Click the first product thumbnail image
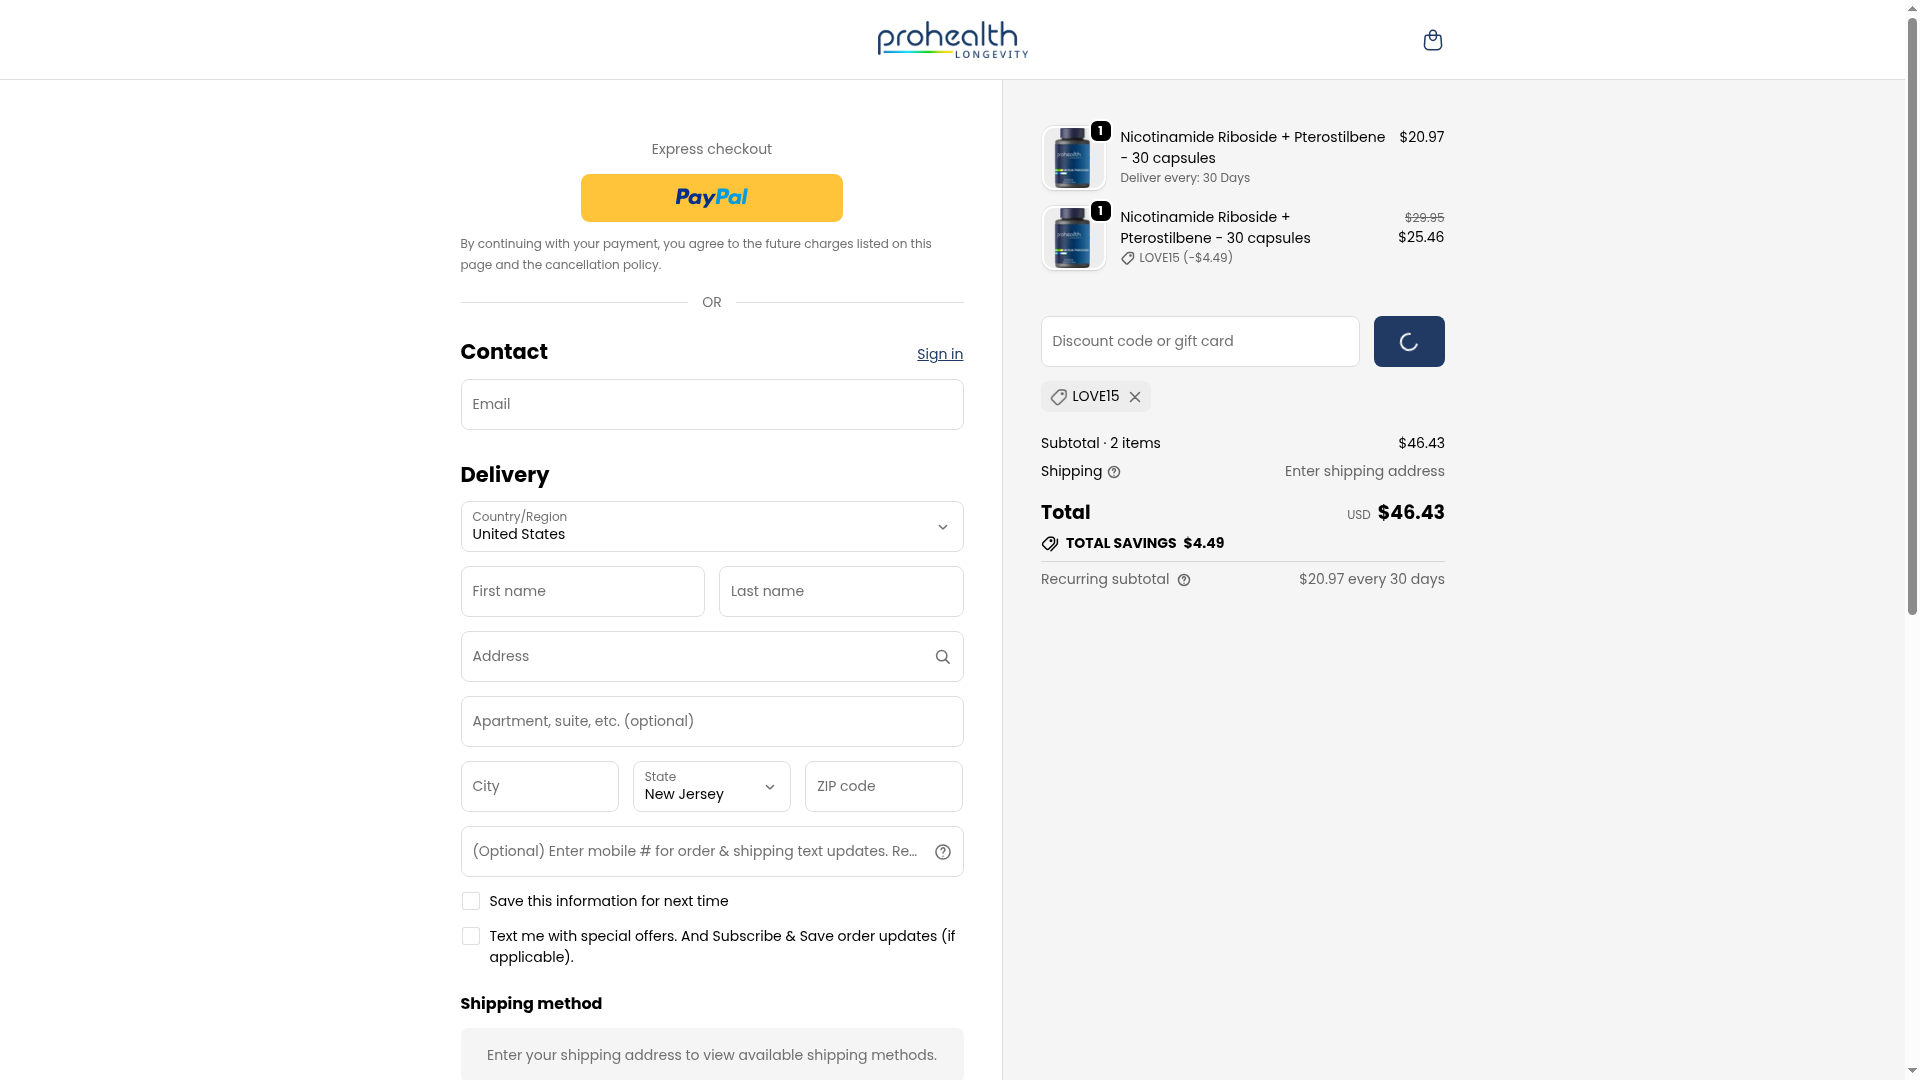1920x1080 pixels. click(x=1073, y=158)
